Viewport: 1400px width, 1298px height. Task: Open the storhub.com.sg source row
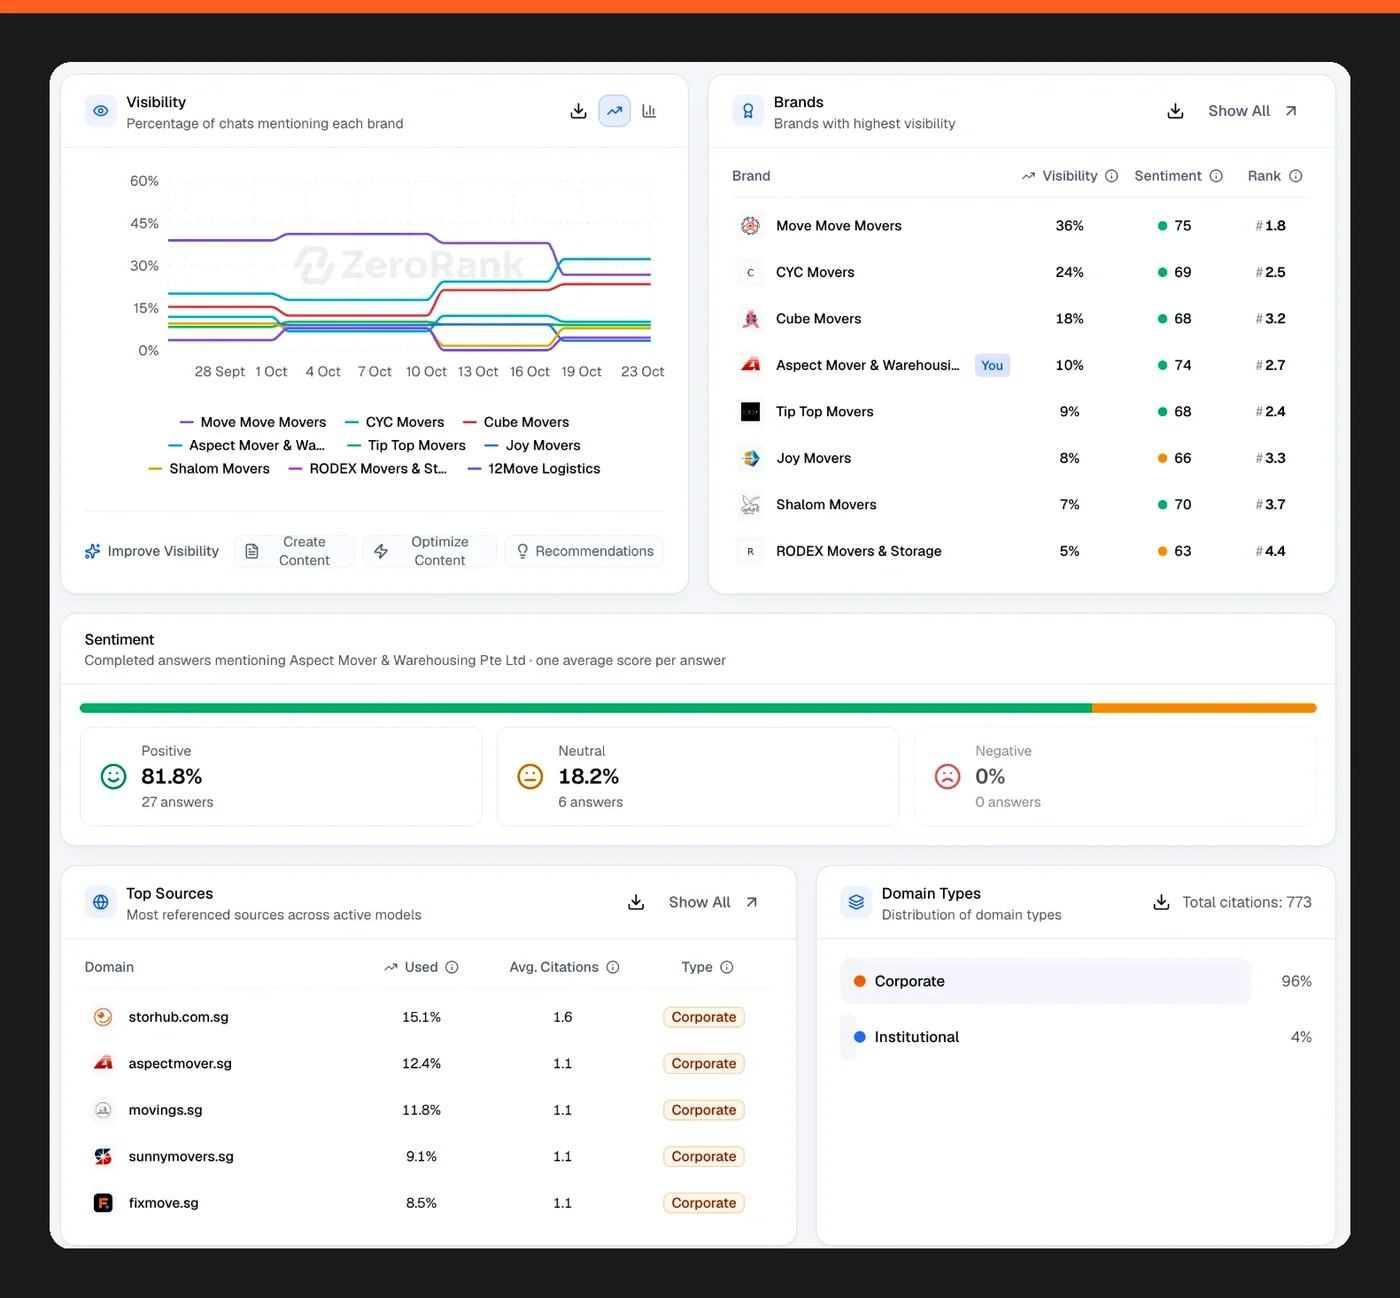point(428,1017)
